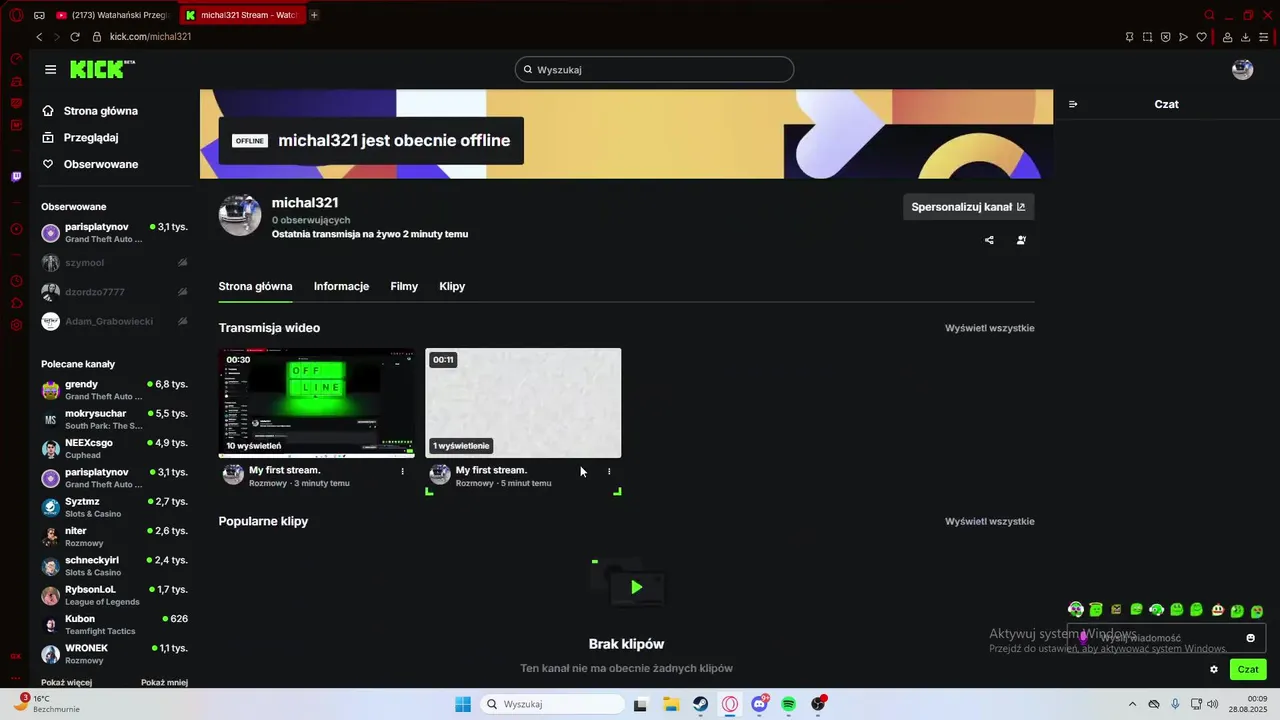This screenshot has height=720, width=1280.
Task: Go back to previous page
Action: [x=39, y=37]
